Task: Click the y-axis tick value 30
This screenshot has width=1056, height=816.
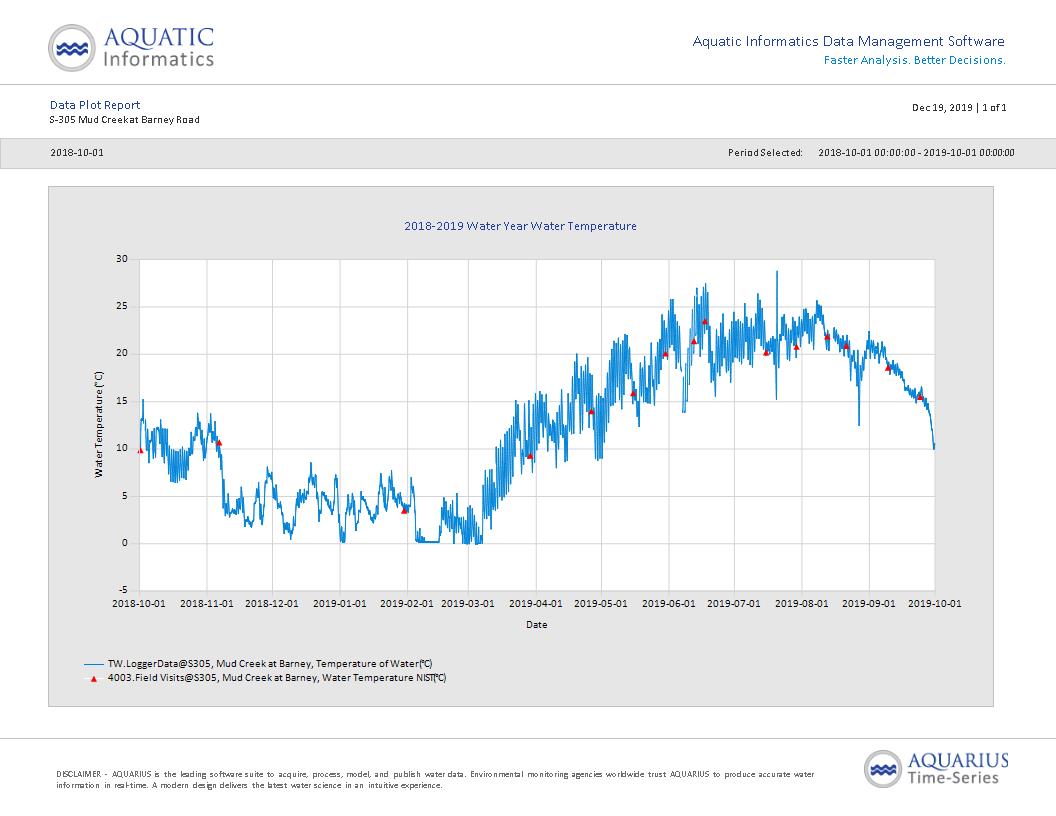Action: point(122,259)
